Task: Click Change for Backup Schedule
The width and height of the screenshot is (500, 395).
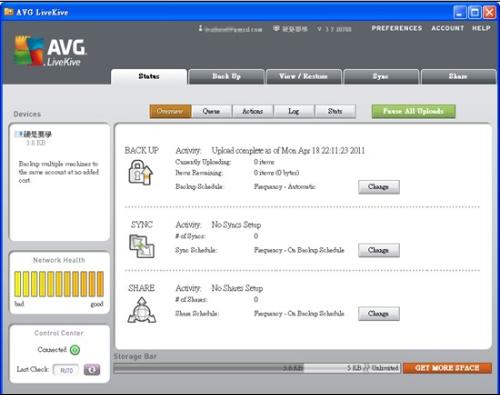Action: point(379,187)
